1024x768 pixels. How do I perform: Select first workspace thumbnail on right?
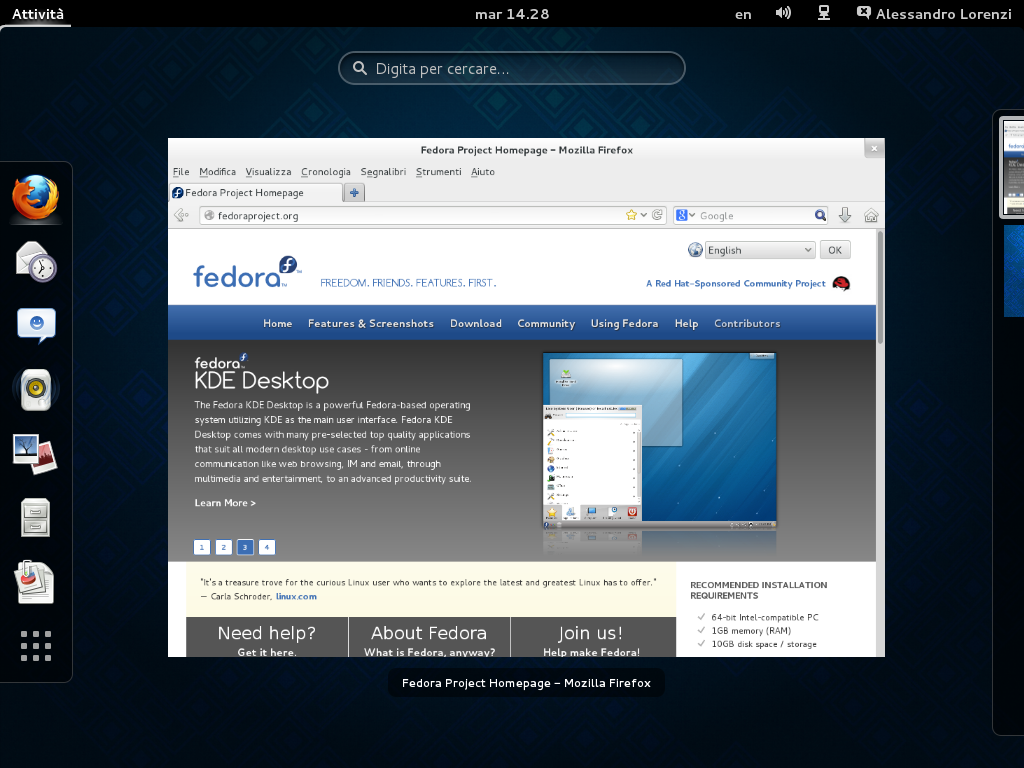click(x=1014, y=167)
